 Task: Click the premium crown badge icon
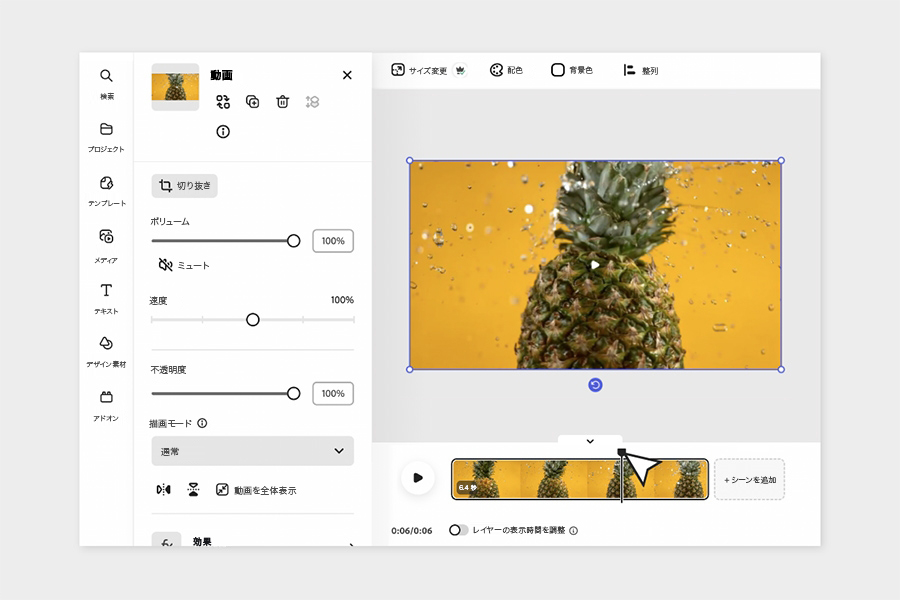coord(460,70)
